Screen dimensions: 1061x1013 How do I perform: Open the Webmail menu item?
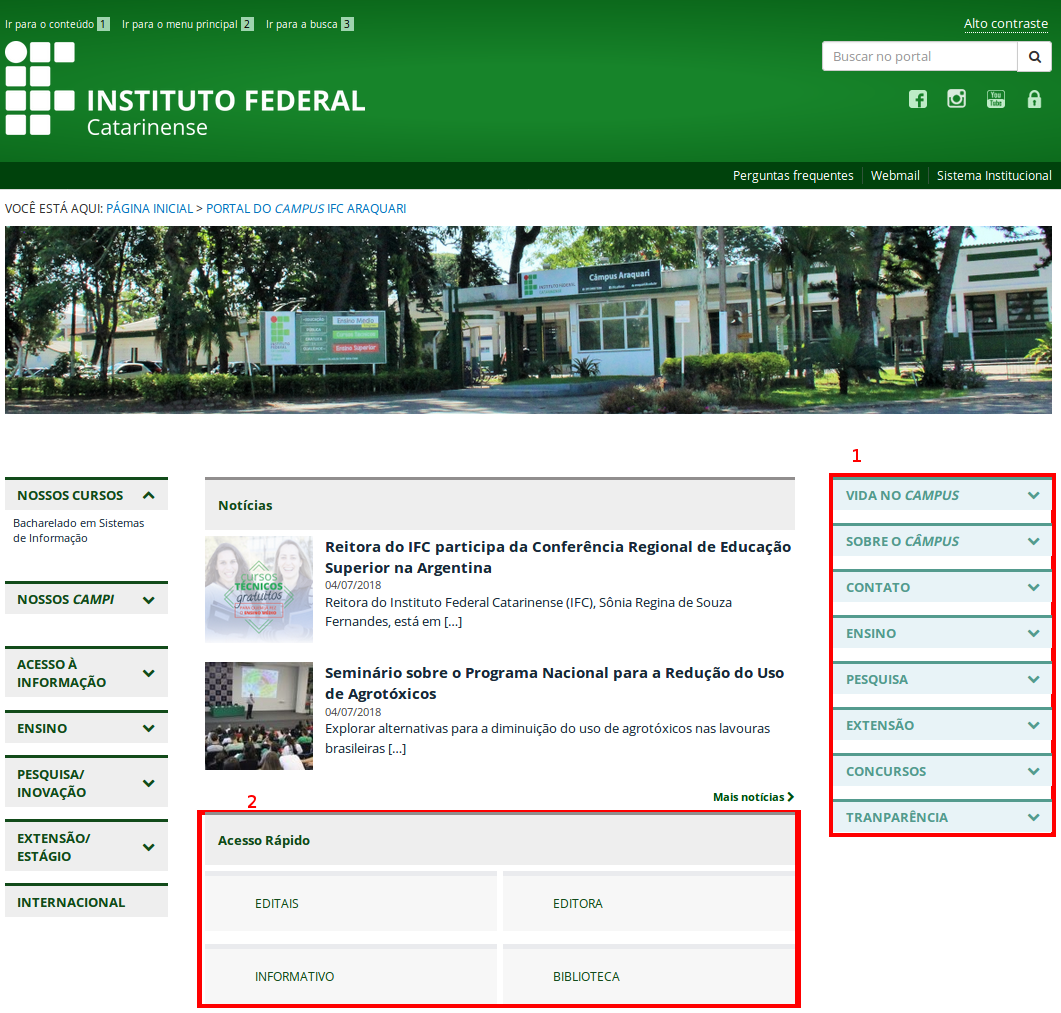(894, 176)
